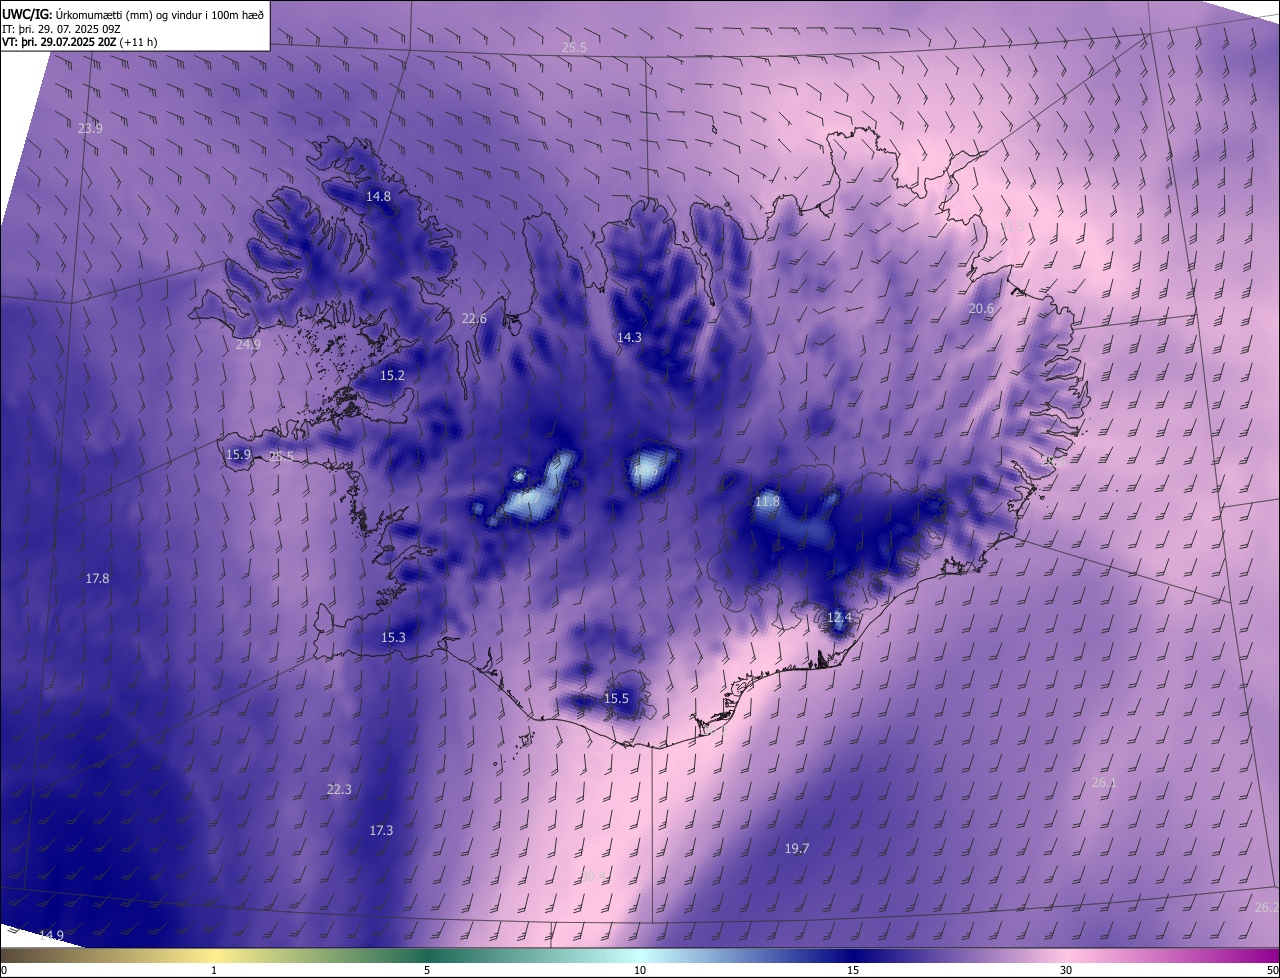Click the color scale tick labeled 50
1280x978 pixels.
coord(1272,970)
